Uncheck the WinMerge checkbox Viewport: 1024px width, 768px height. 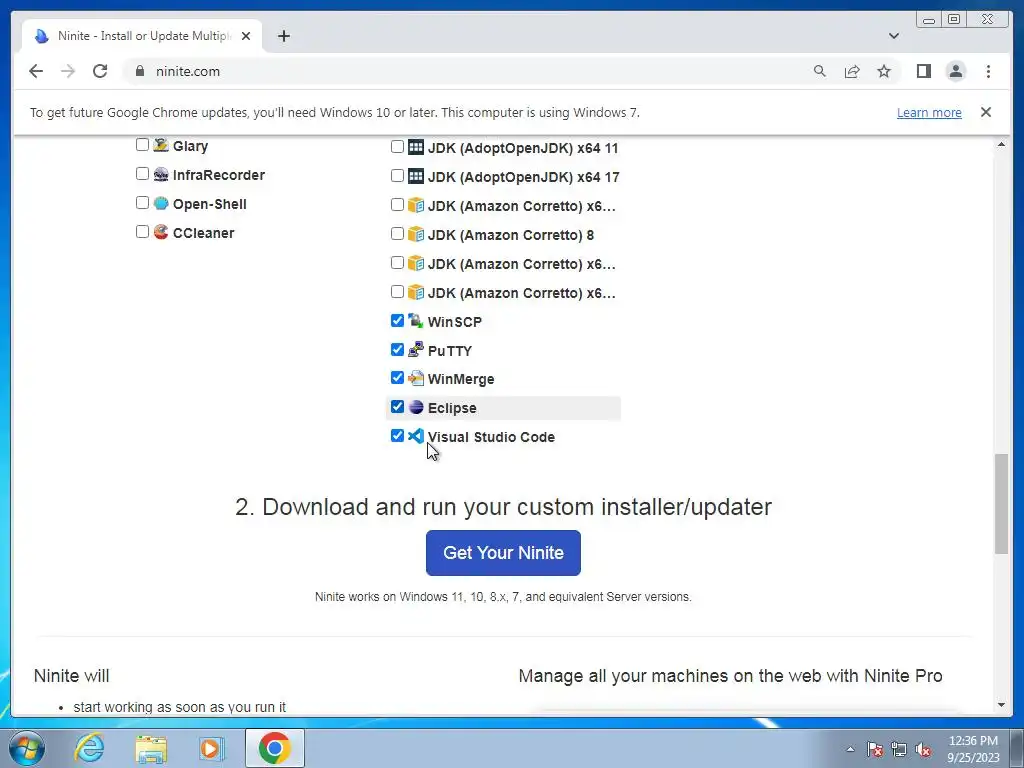(397, 377)
